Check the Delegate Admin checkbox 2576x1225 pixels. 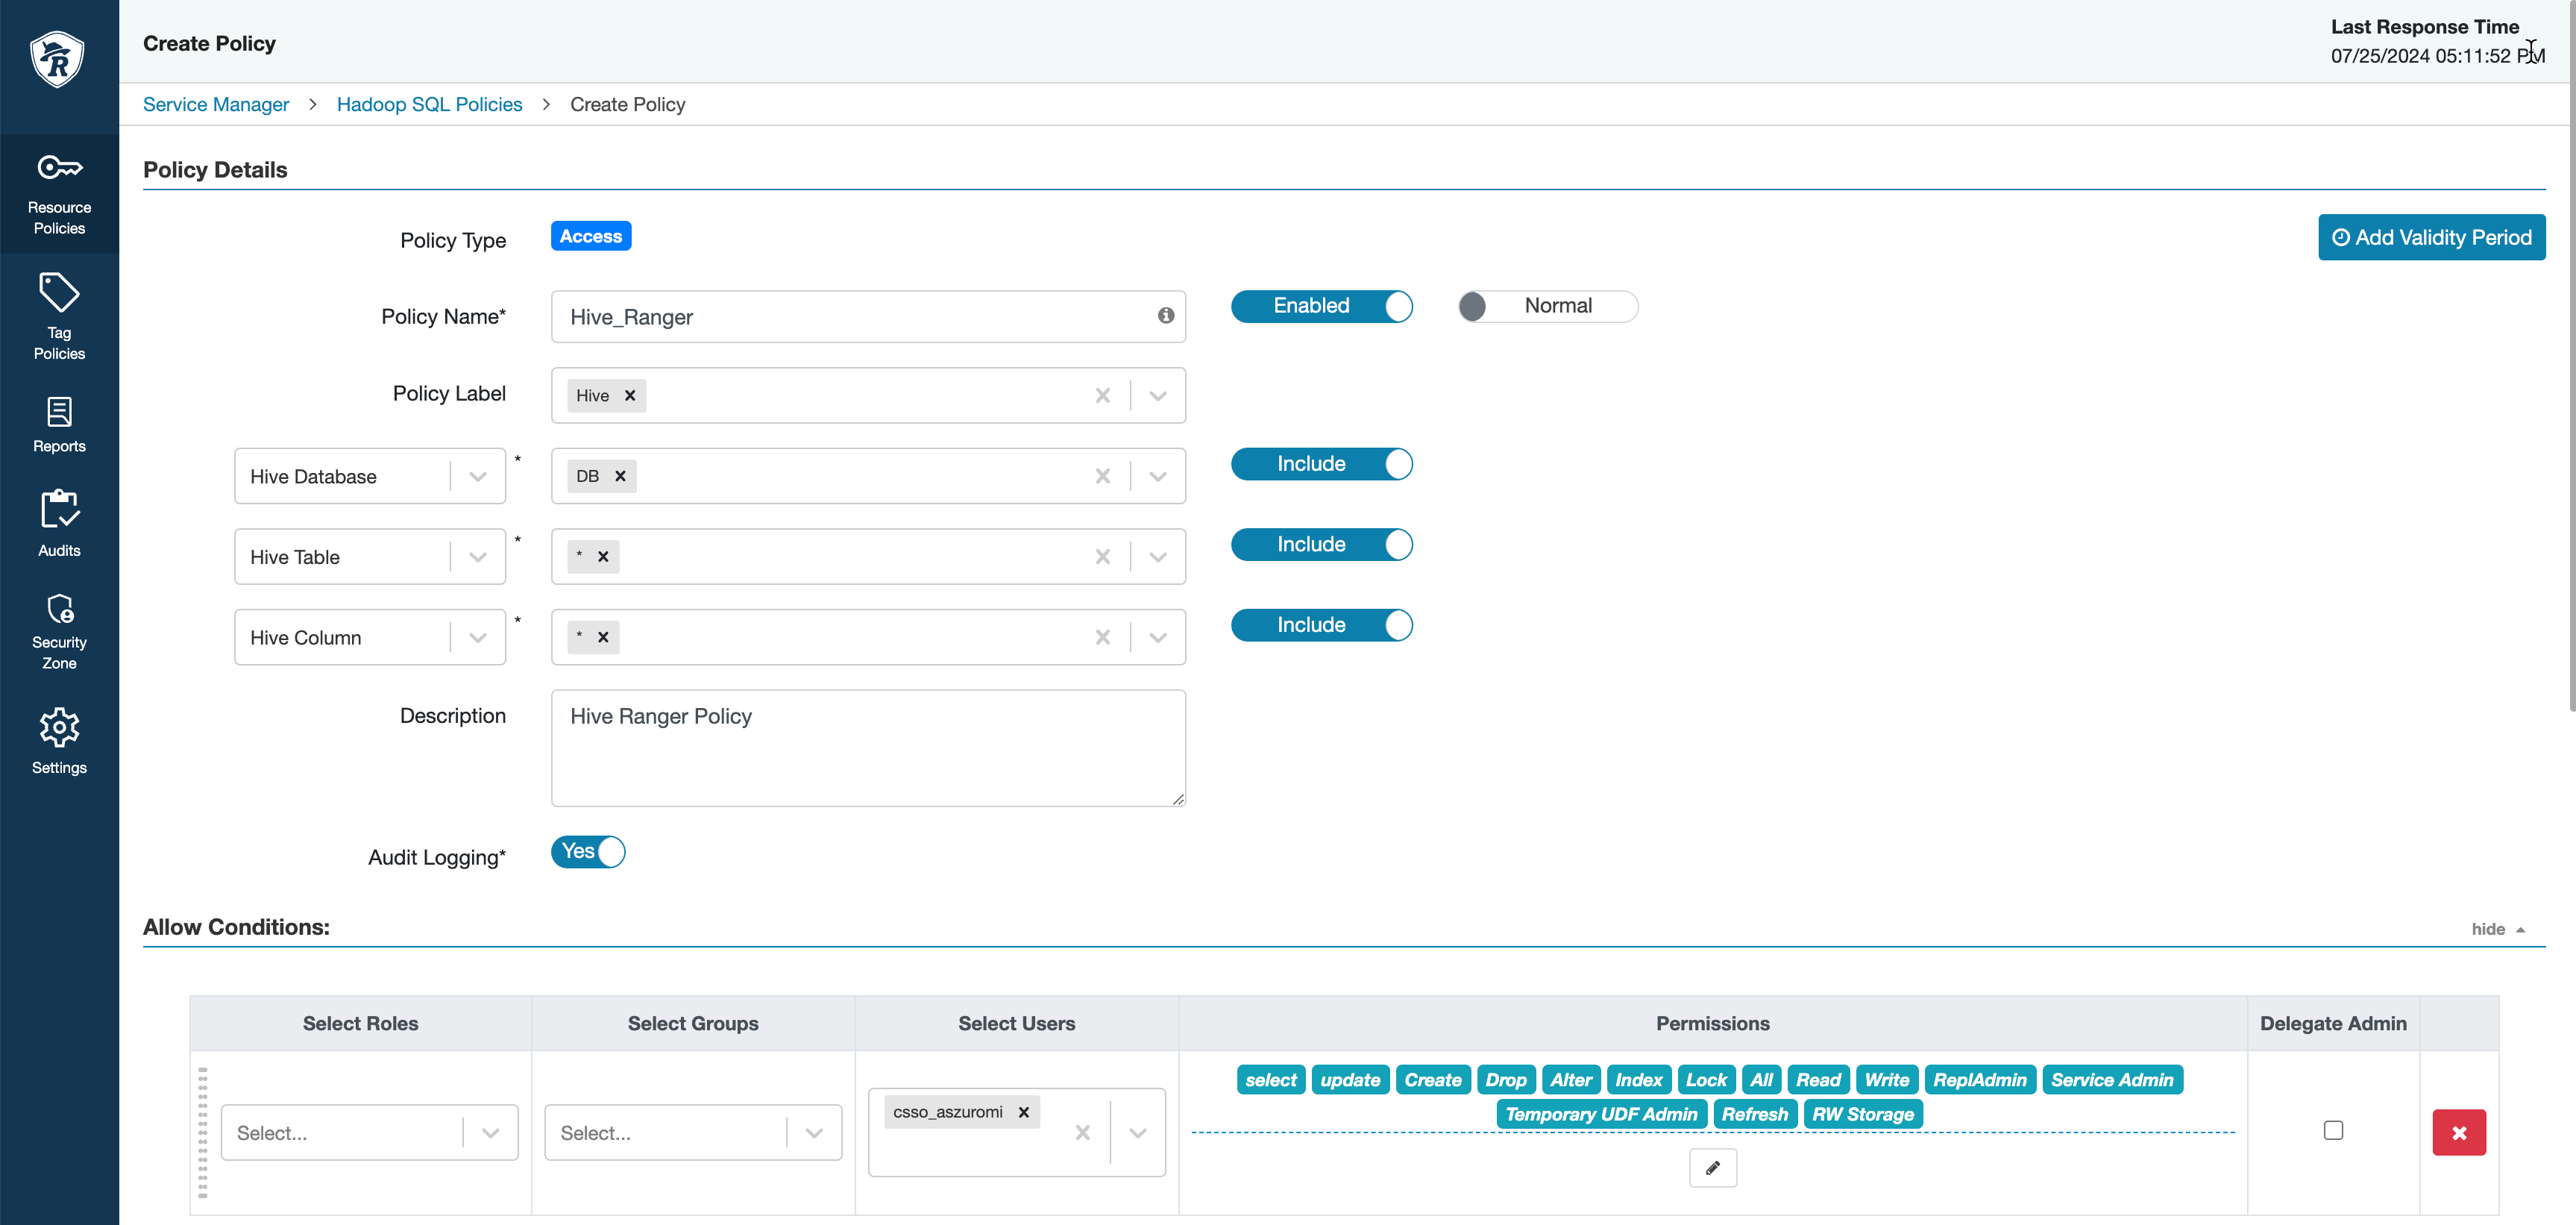[2332, 1130]
